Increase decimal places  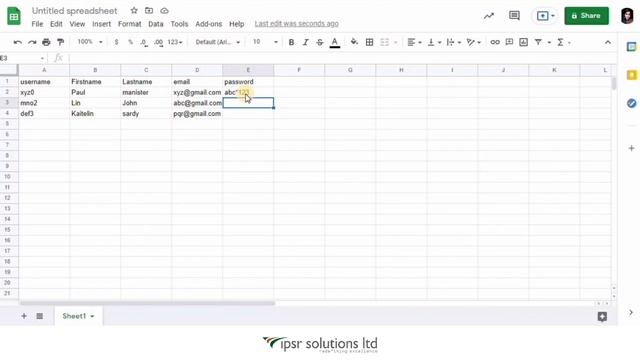click(158, 42)
